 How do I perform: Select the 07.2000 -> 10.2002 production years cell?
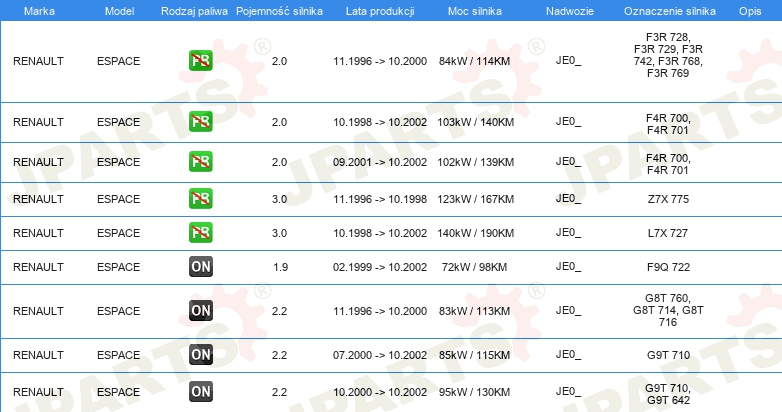pos(380,355)
